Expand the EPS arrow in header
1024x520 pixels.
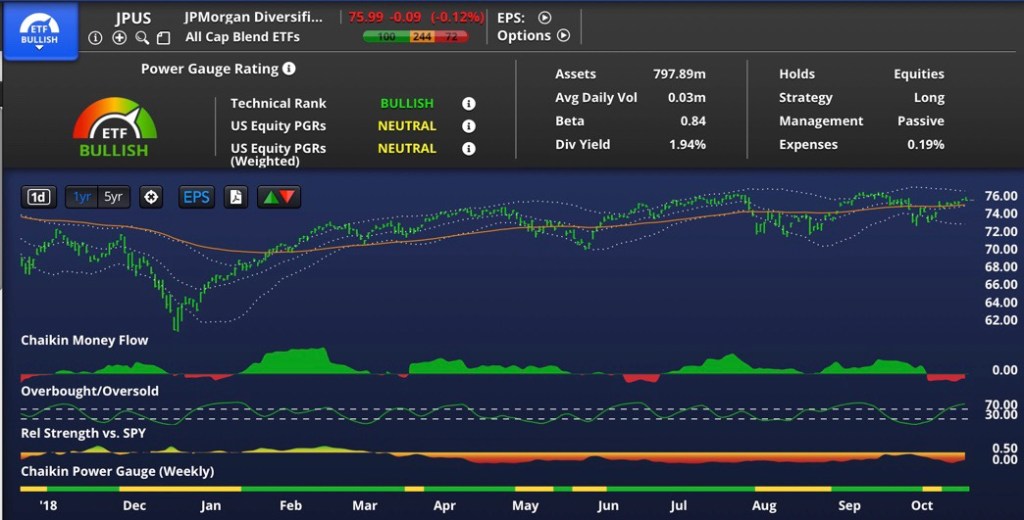pos(544,17)
